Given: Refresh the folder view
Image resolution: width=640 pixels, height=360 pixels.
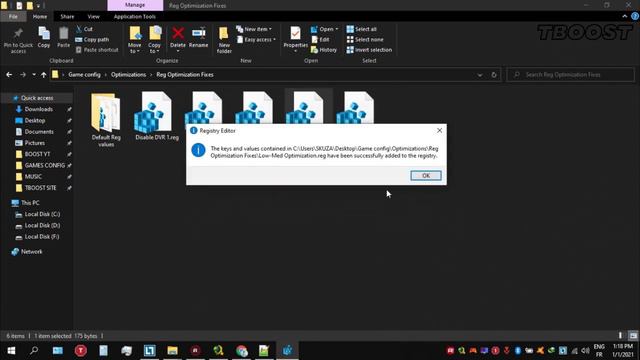Looking at the screenshot, I should click(x=494, y=75).
